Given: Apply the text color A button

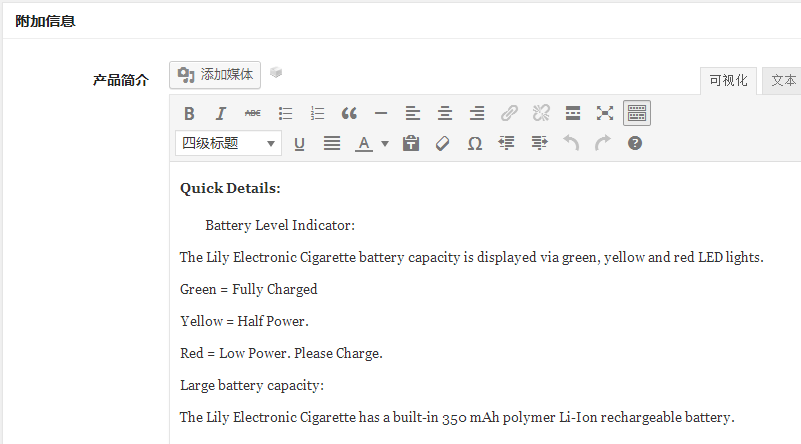Looking at the screenshot, I should click(x=364, y=144).
